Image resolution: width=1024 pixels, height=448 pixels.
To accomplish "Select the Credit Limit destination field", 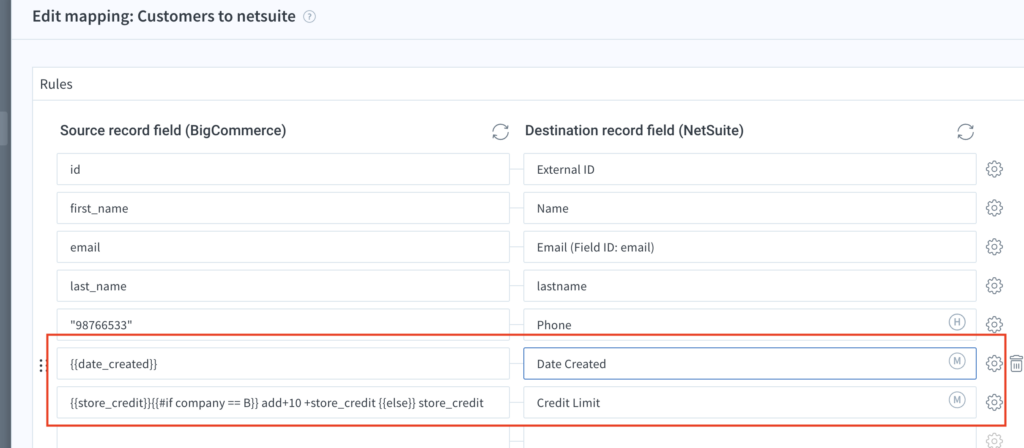I will (x=750, y=403).
